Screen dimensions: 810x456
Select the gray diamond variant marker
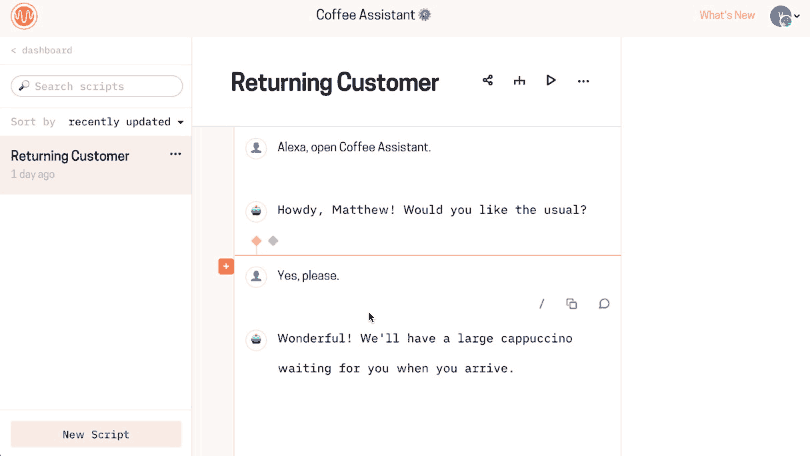[x=273, y=241]
